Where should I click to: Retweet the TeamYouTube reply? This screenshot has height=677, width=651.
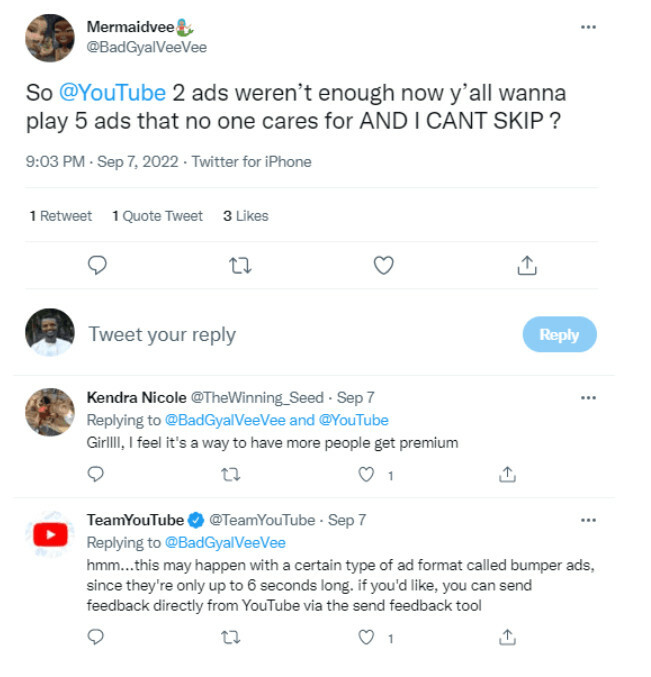[x=231, y=636]
